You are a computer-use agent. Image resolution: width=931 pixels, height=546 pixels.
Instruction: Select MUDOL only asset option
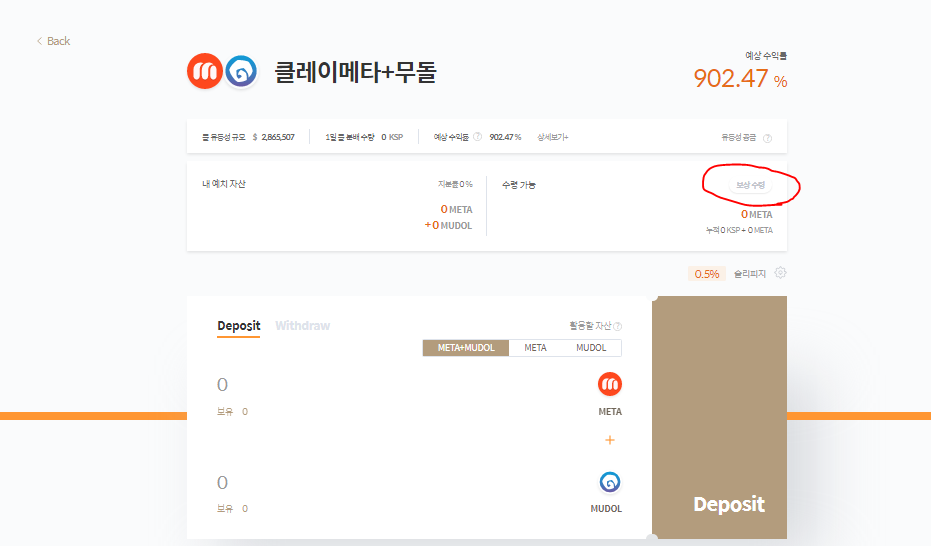click(x=591, y=348)
